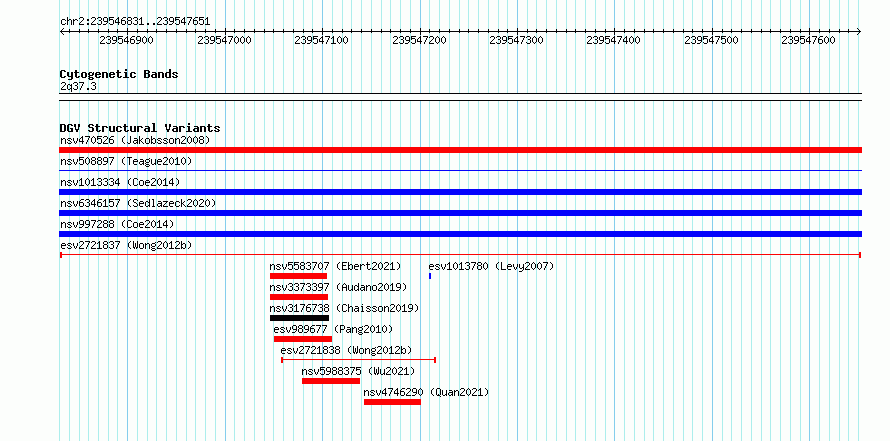Click the red bar under nsv5583707

(x=299, y=276)
